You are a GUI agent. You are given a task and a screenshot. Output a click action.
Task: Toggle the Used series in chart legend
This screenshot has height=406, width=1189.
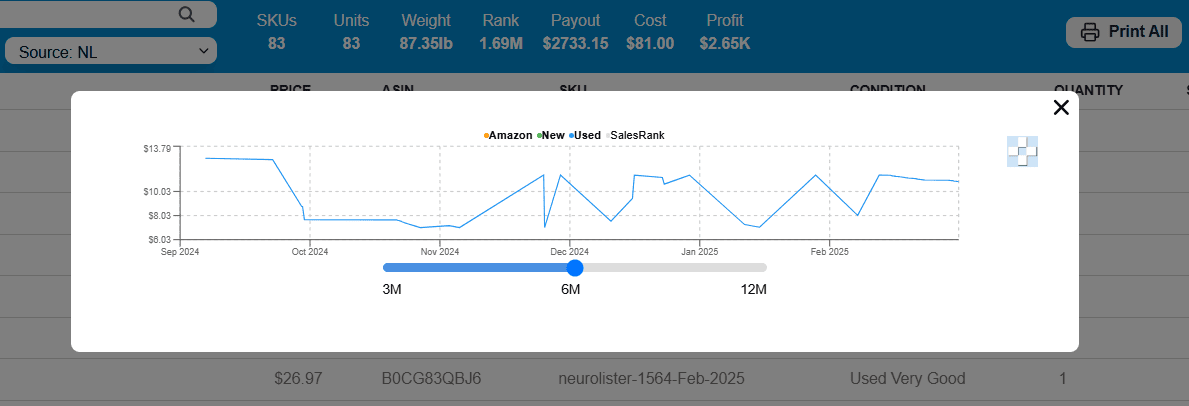[x=586, y=135]
